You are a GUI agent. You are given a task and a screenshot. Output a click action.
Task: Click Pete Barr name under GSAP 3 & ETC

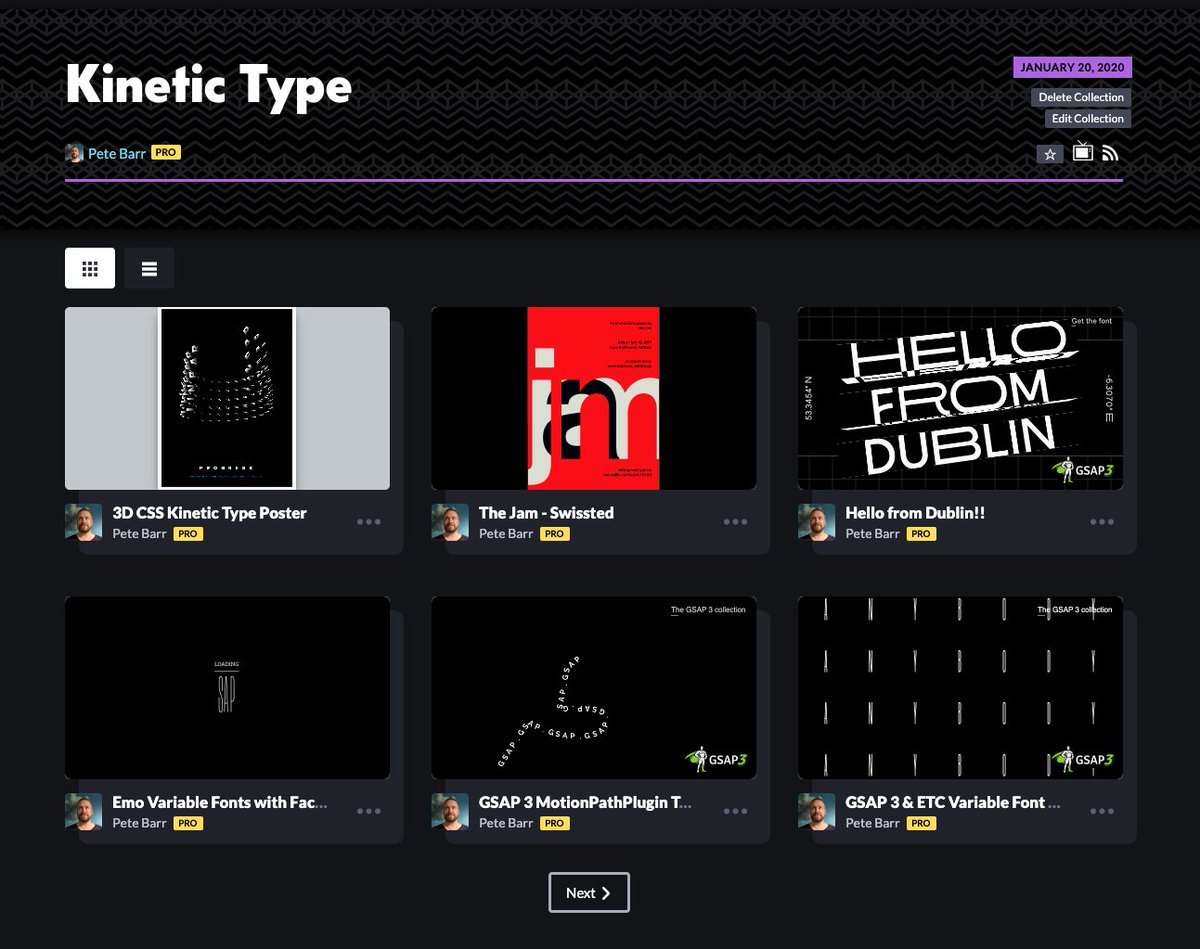pos(872,823)
